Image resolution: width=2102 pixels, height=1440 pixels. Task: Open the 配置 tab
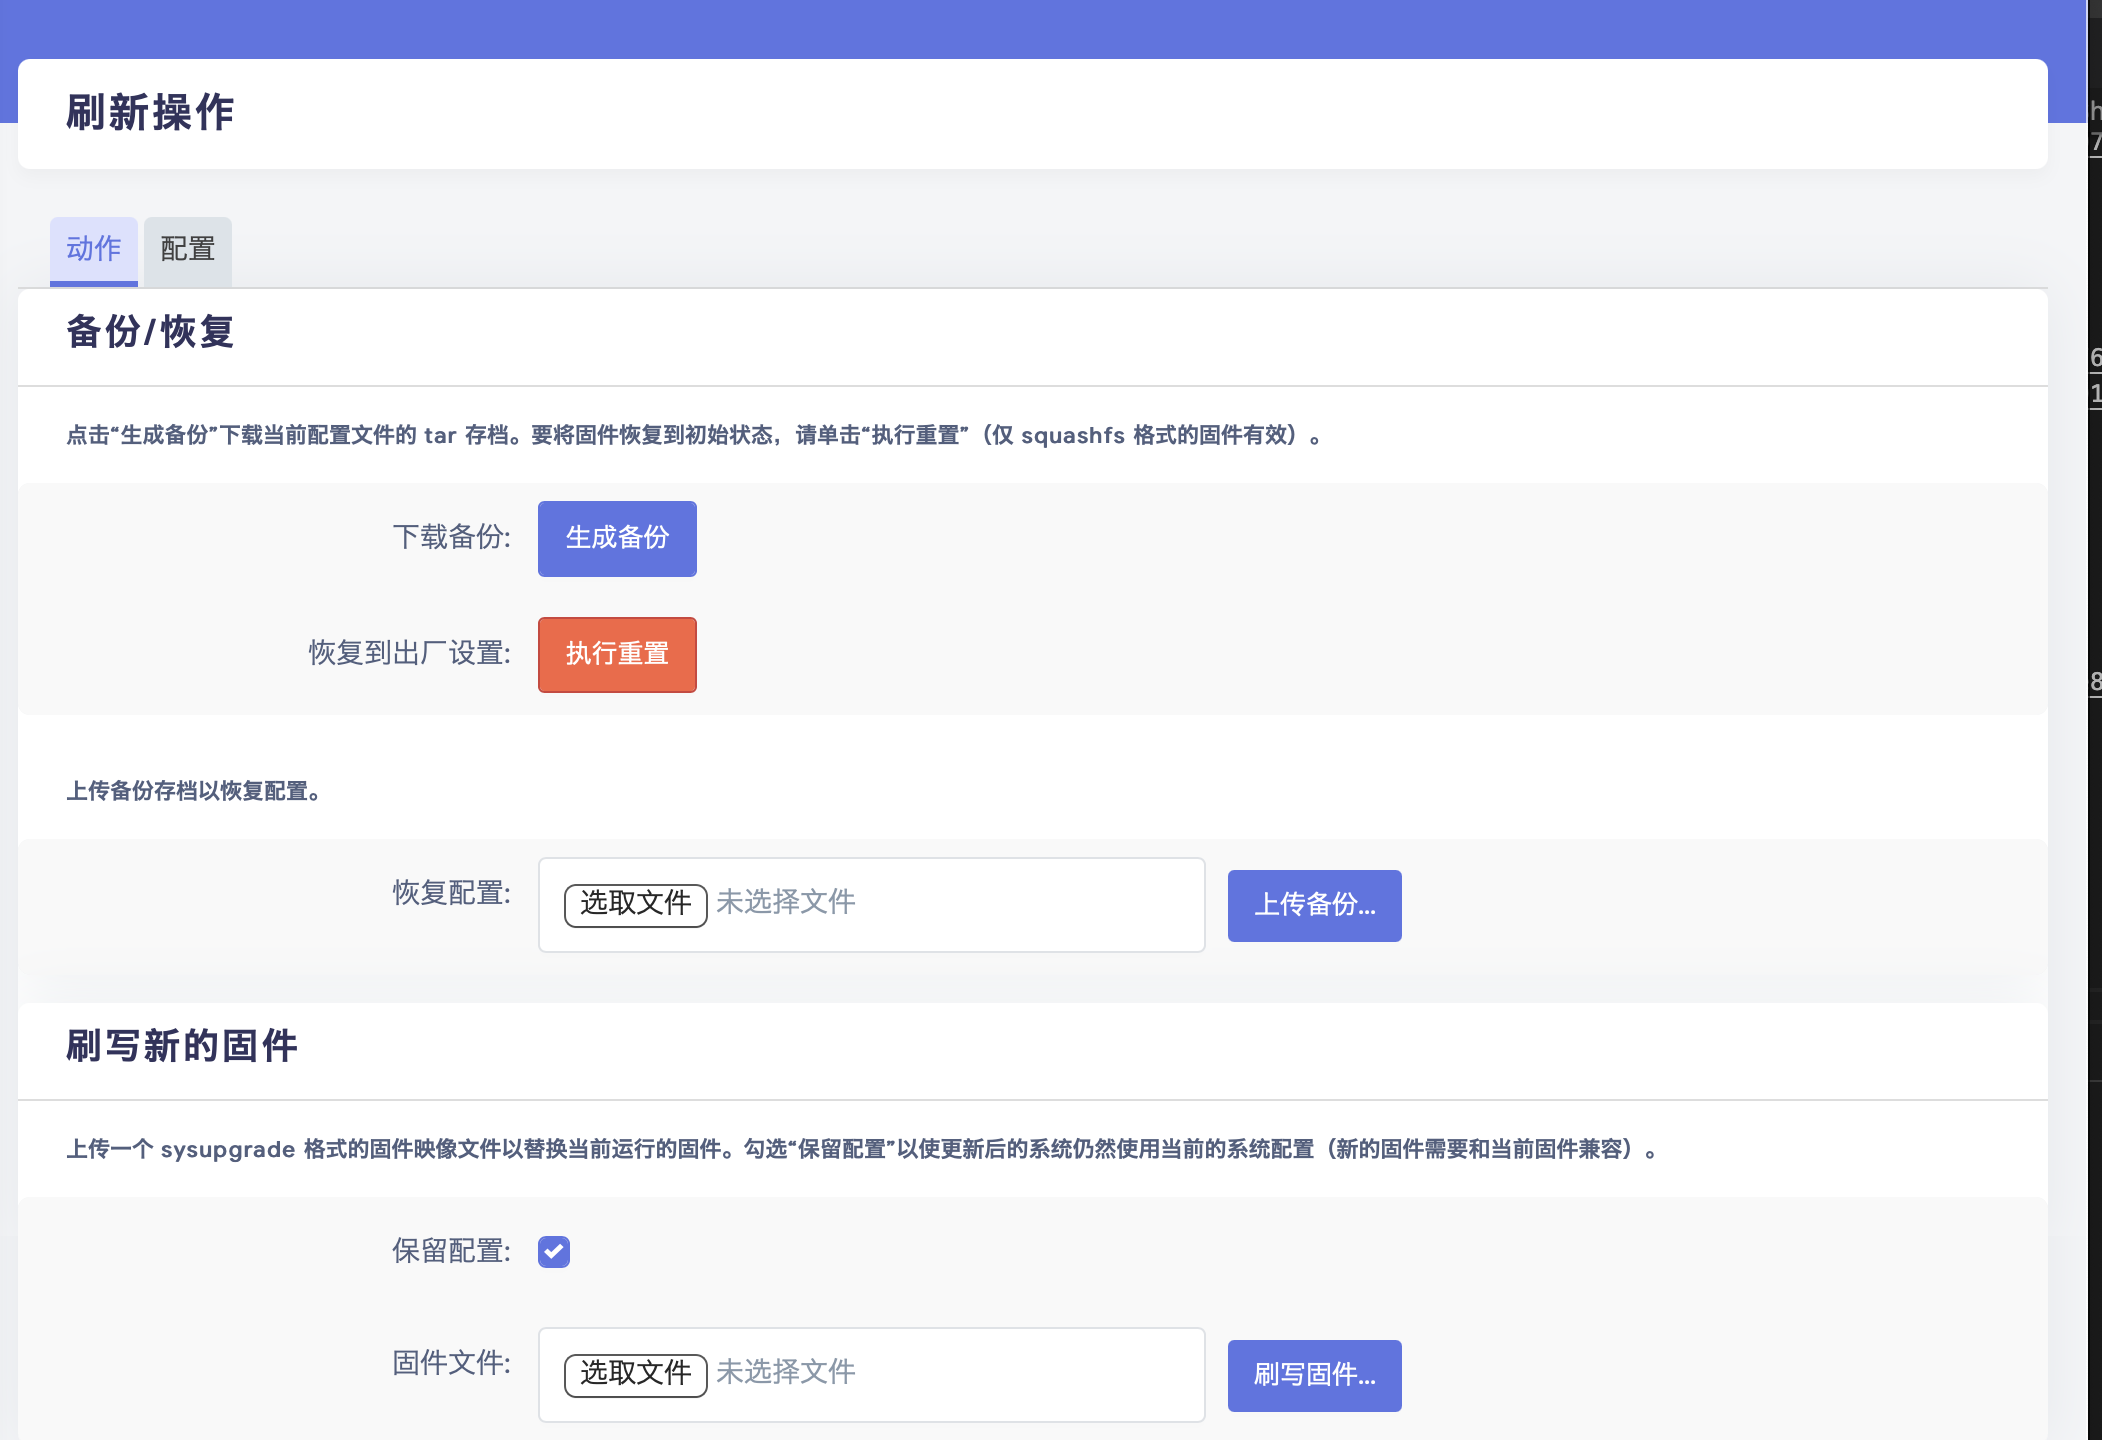coord(188,249)
